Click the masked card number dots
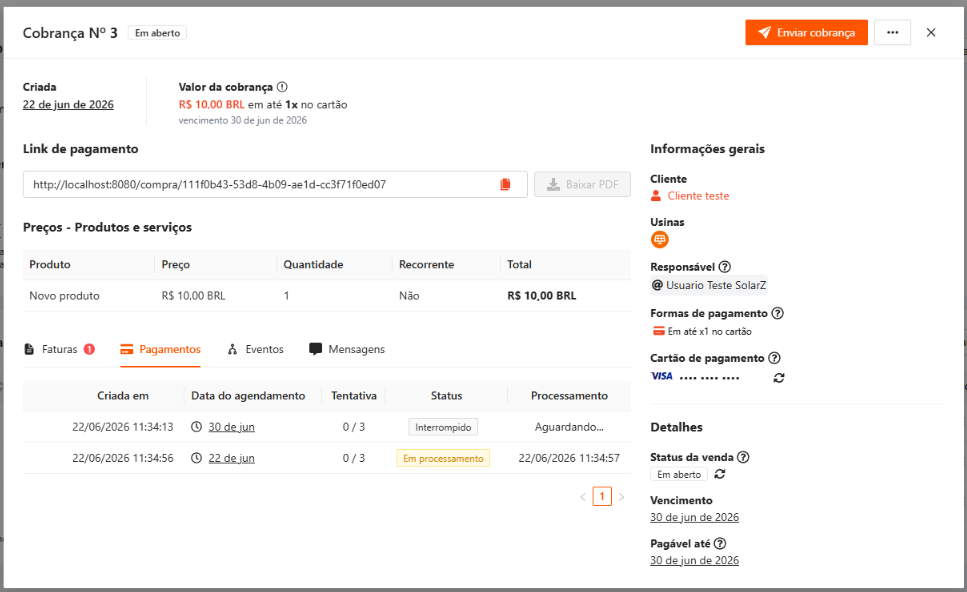Viewport: 967px width, 592px height. [x=709, y=377]
